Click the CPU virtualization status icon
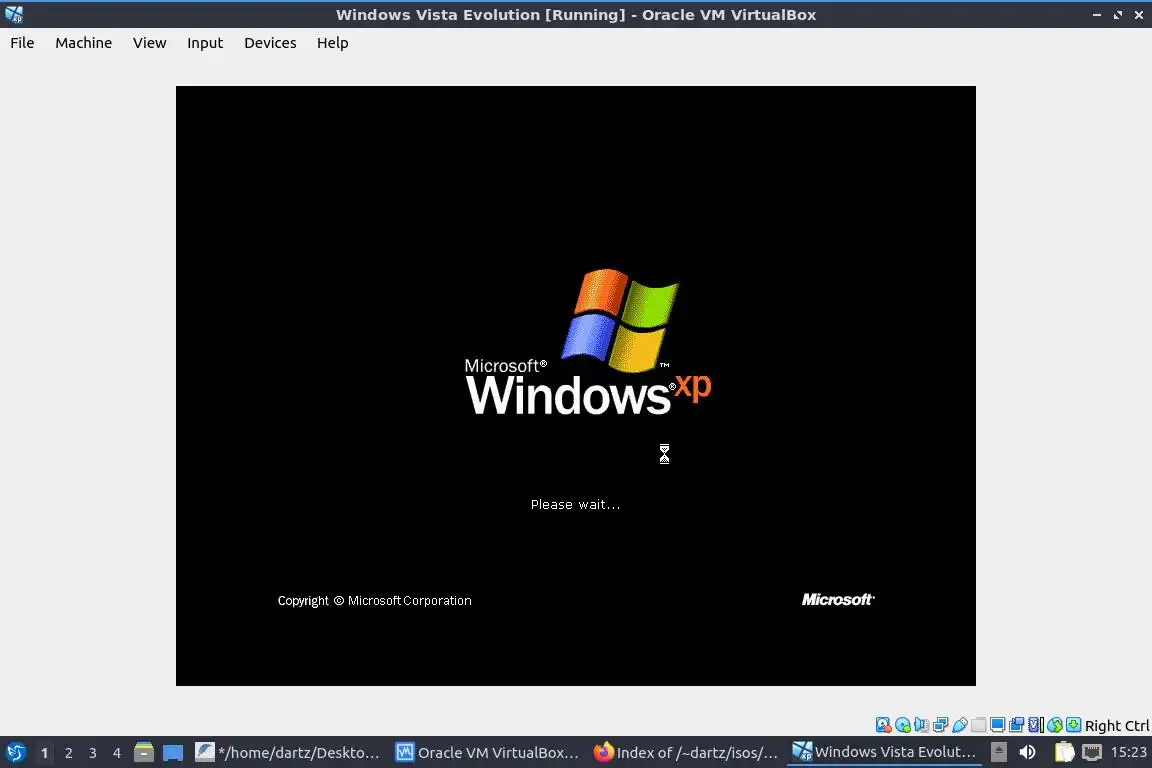The image size is (1152, 768). point(1036,725)
